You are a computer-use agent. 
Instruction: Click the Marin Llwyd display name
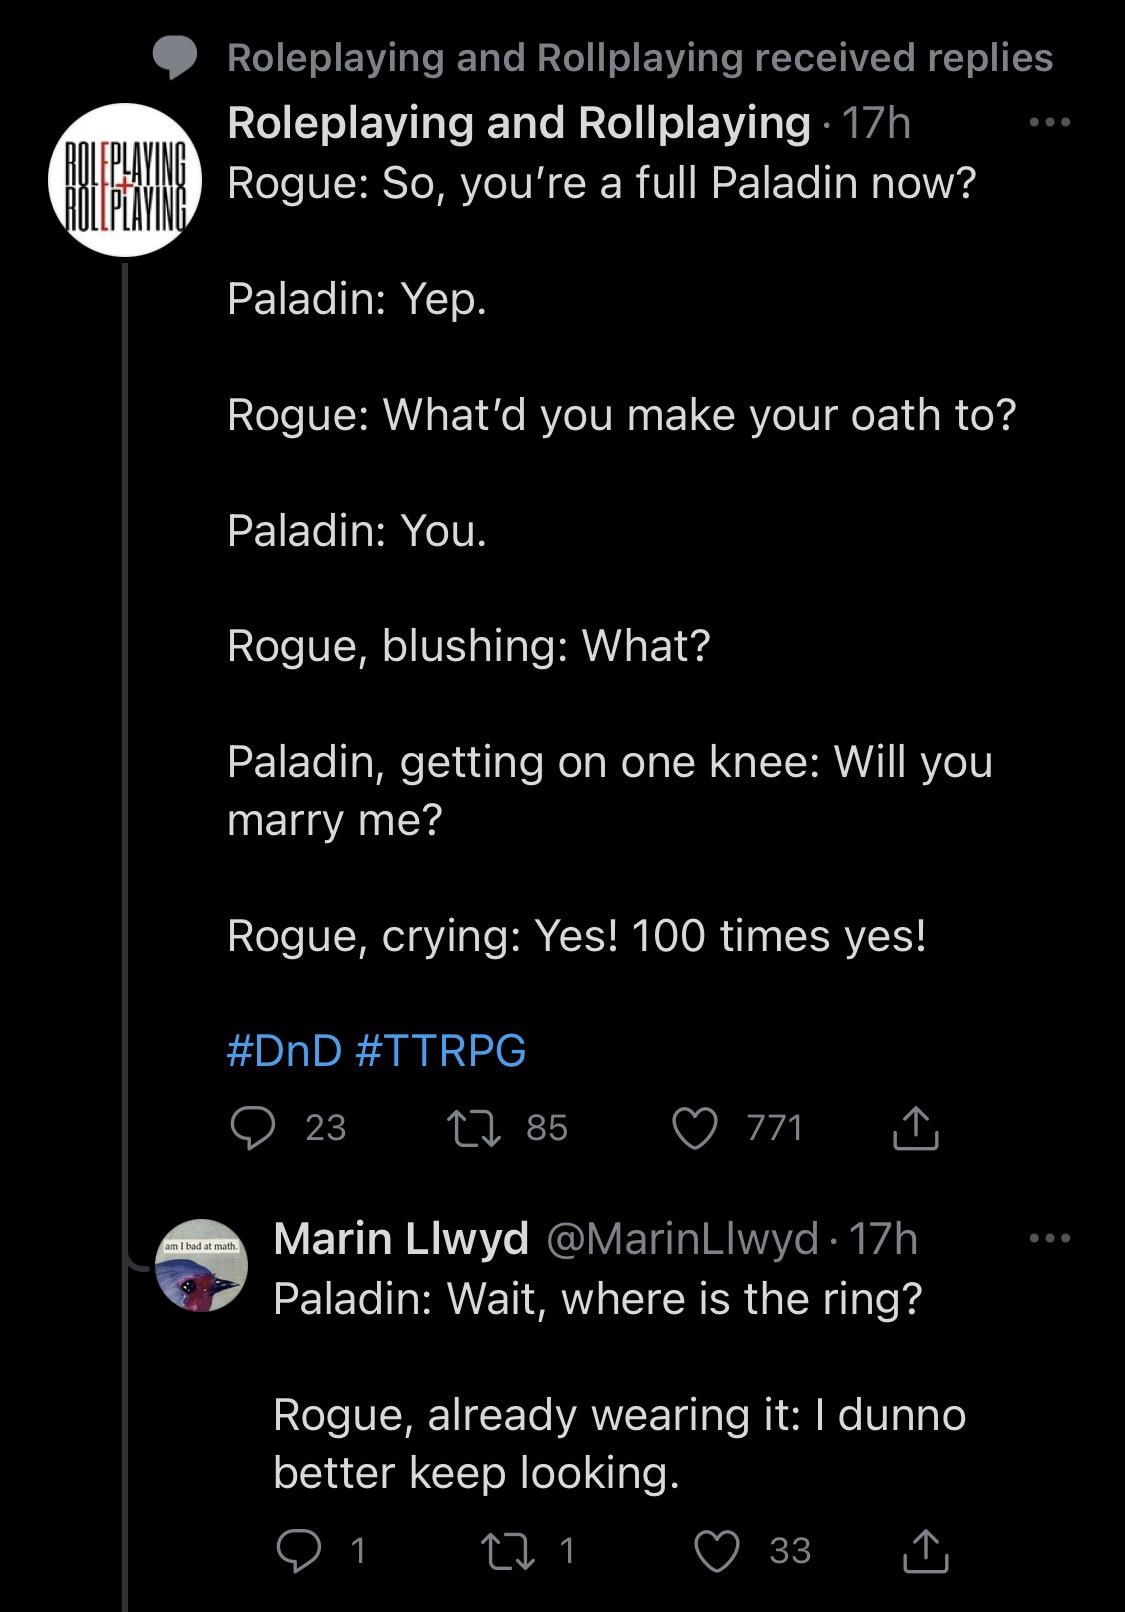[400, 1239]
